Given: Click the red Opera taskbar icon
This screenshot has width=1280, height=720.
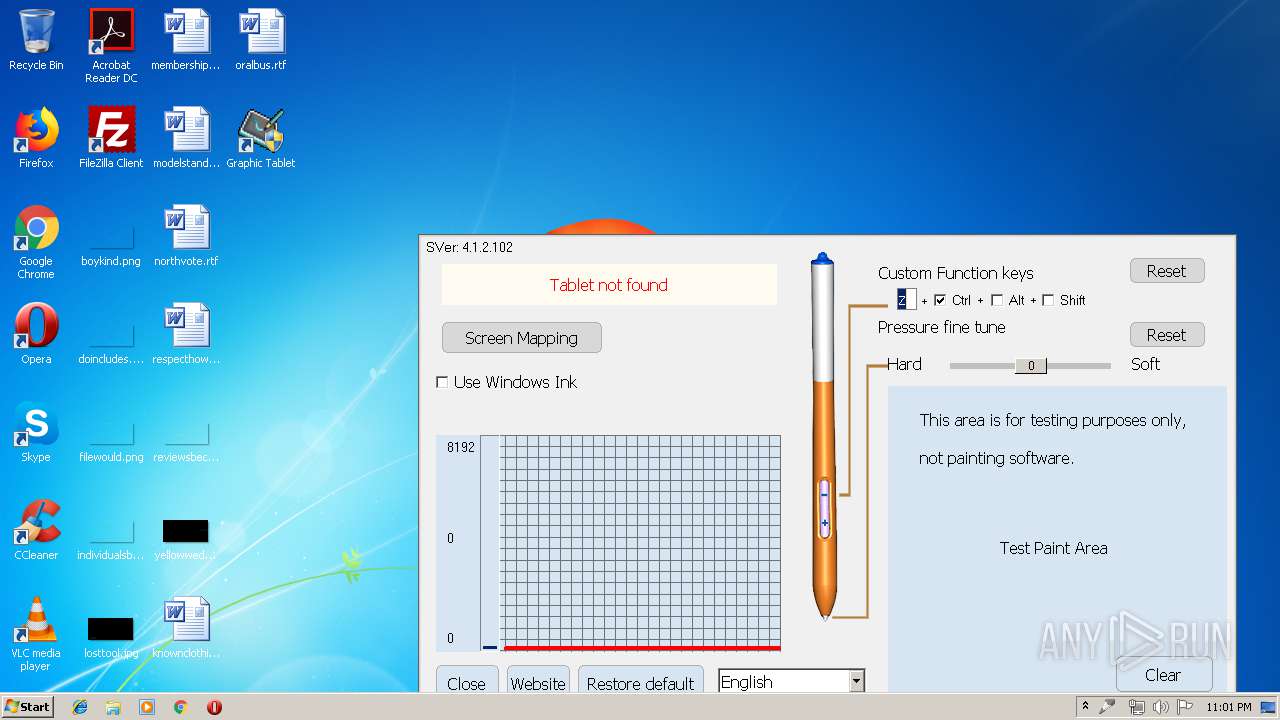Looking at the screenshot, I should [214, 707].
